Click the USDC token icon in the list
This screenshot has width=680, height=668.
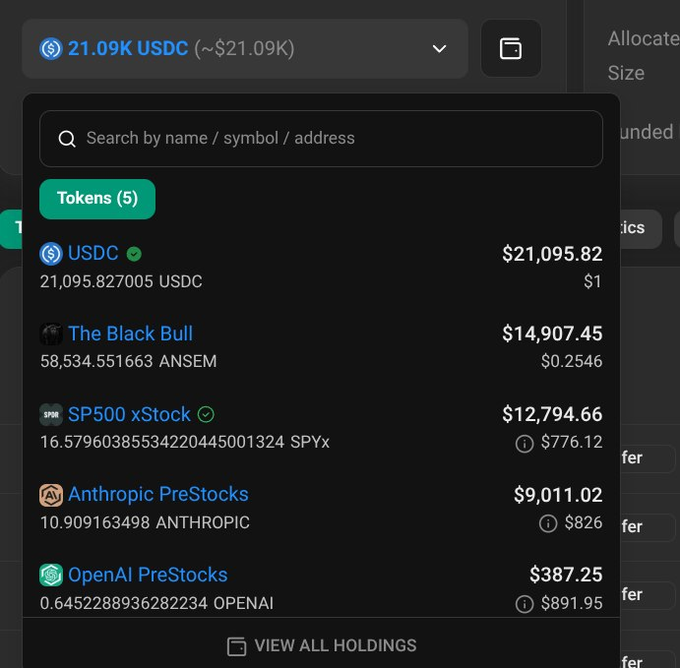51,253
